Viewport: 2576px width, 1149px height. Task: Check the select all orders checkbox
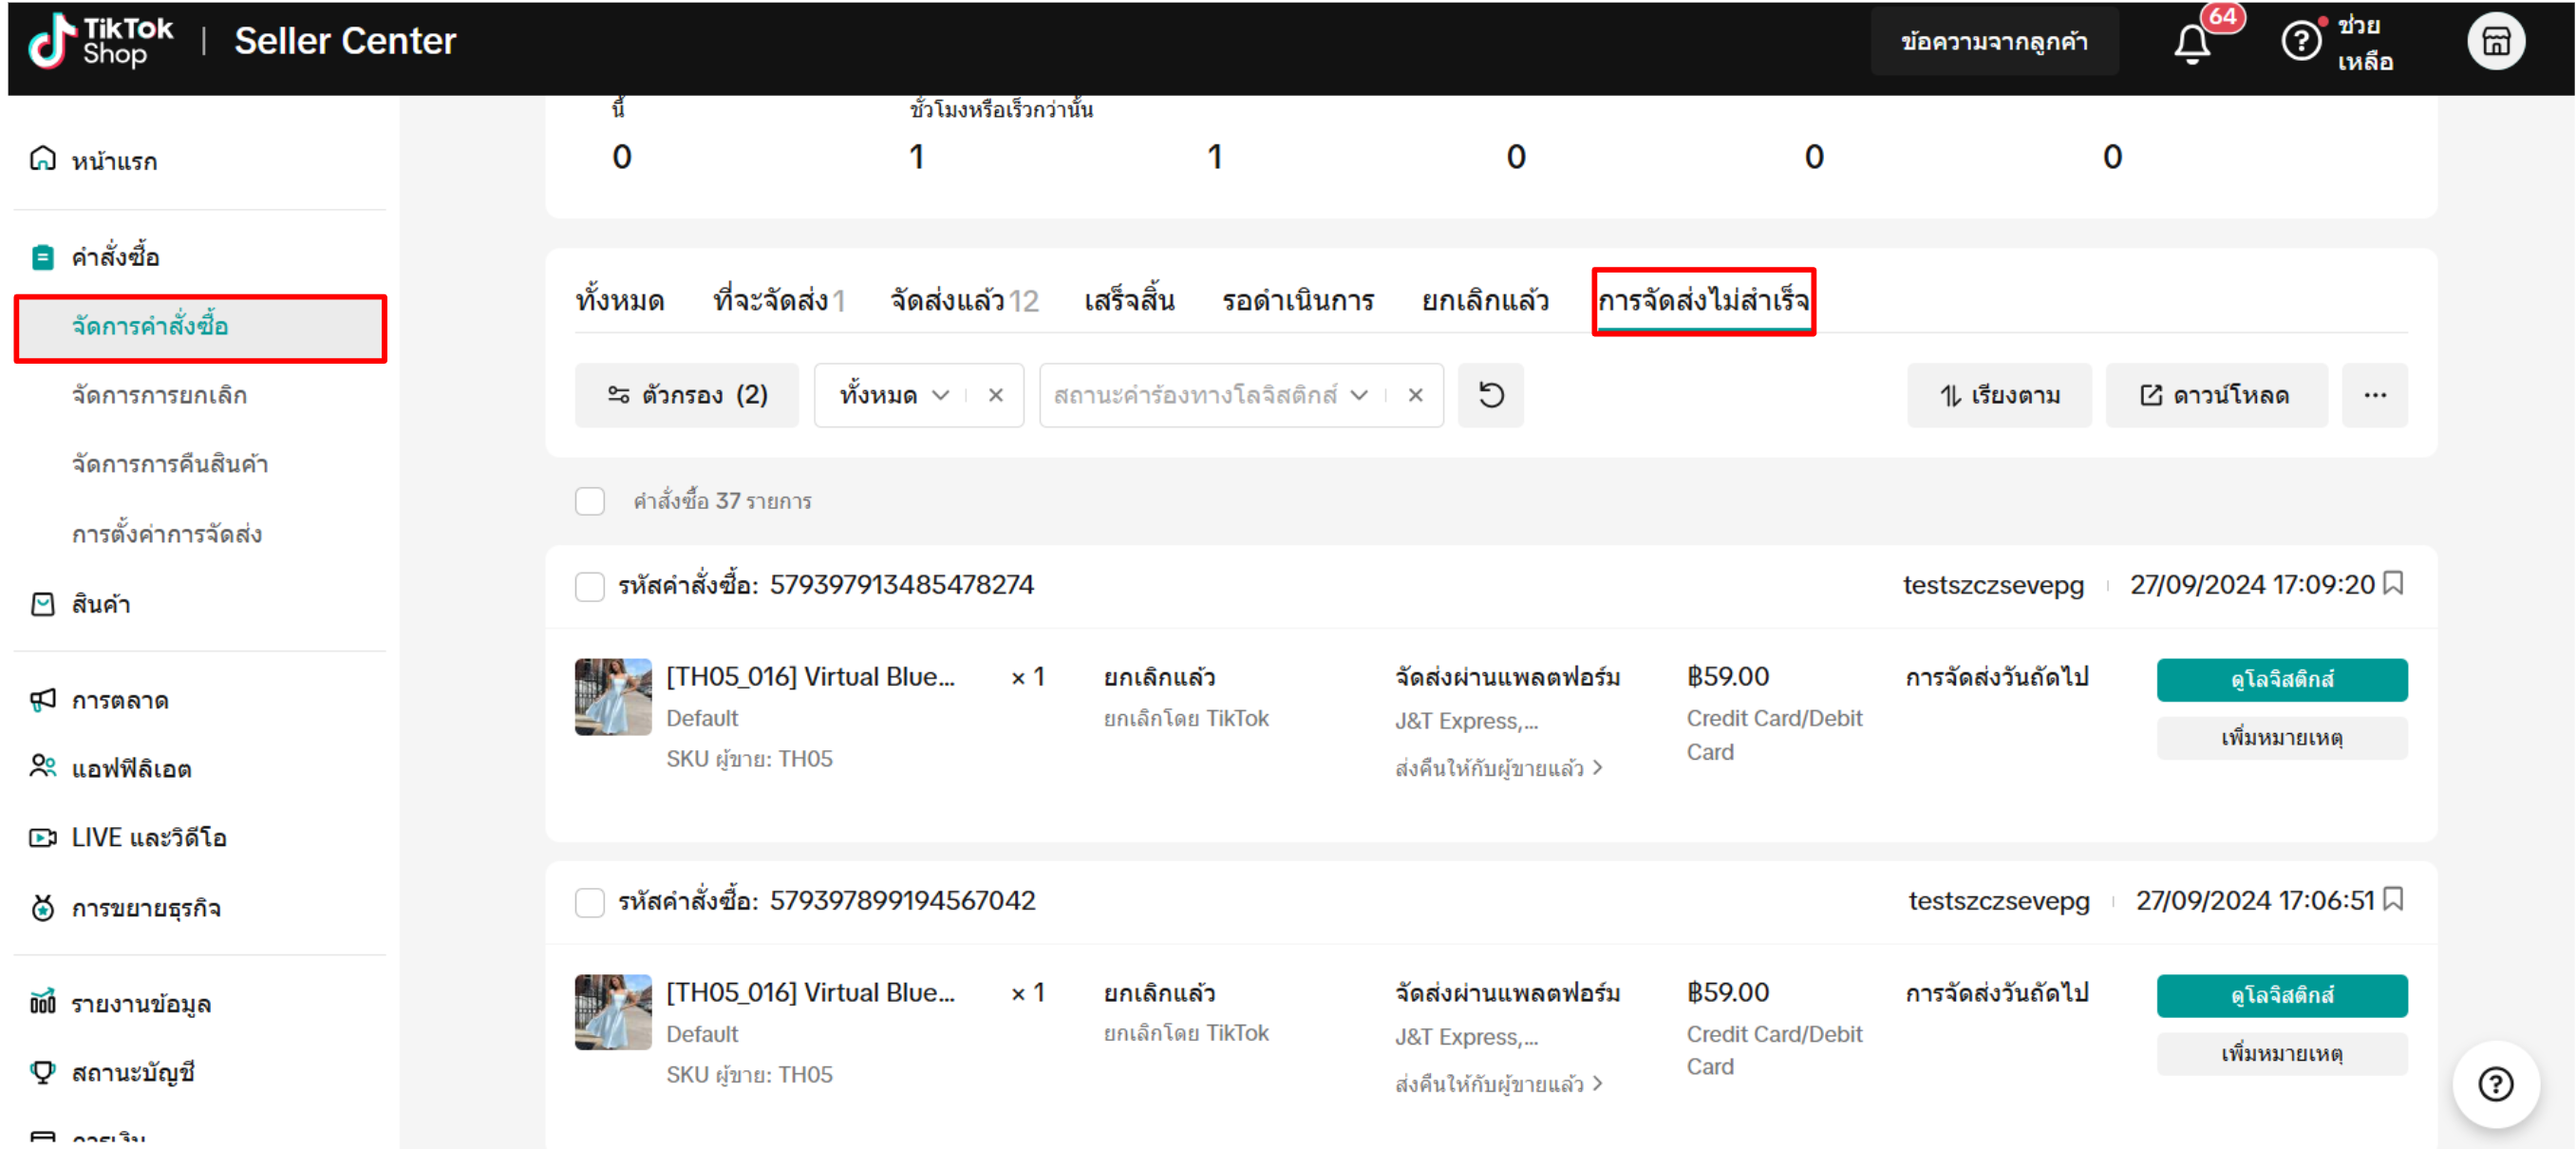(590, 501)
